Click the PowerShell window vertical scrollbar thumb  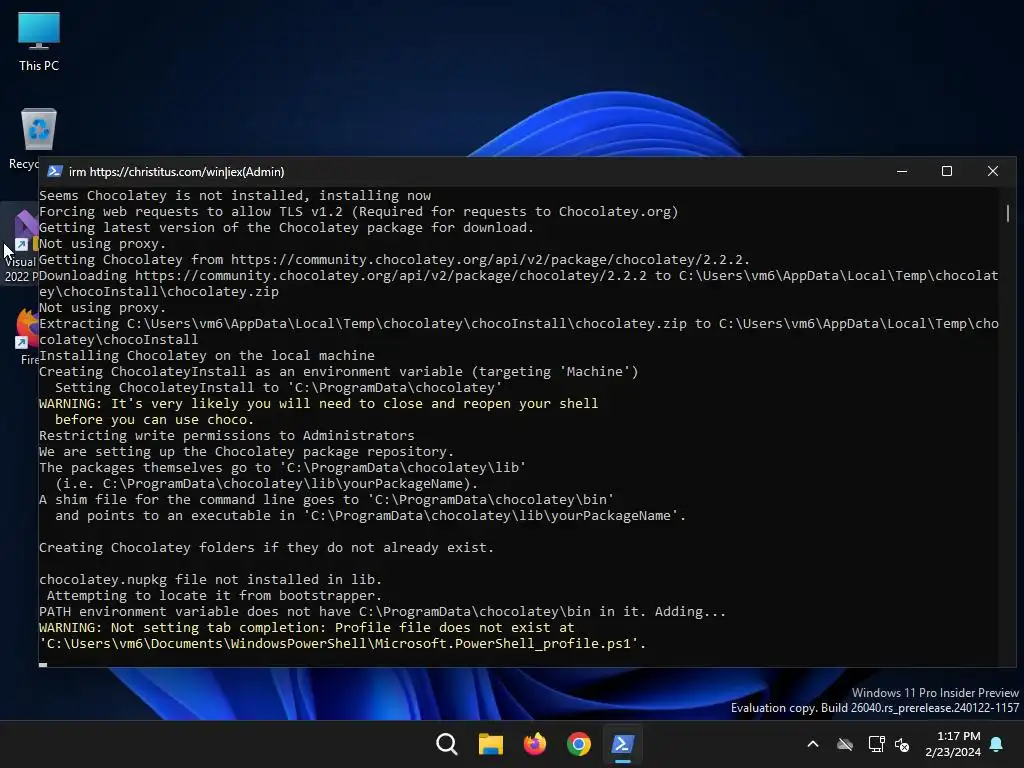coord(1008,213)
